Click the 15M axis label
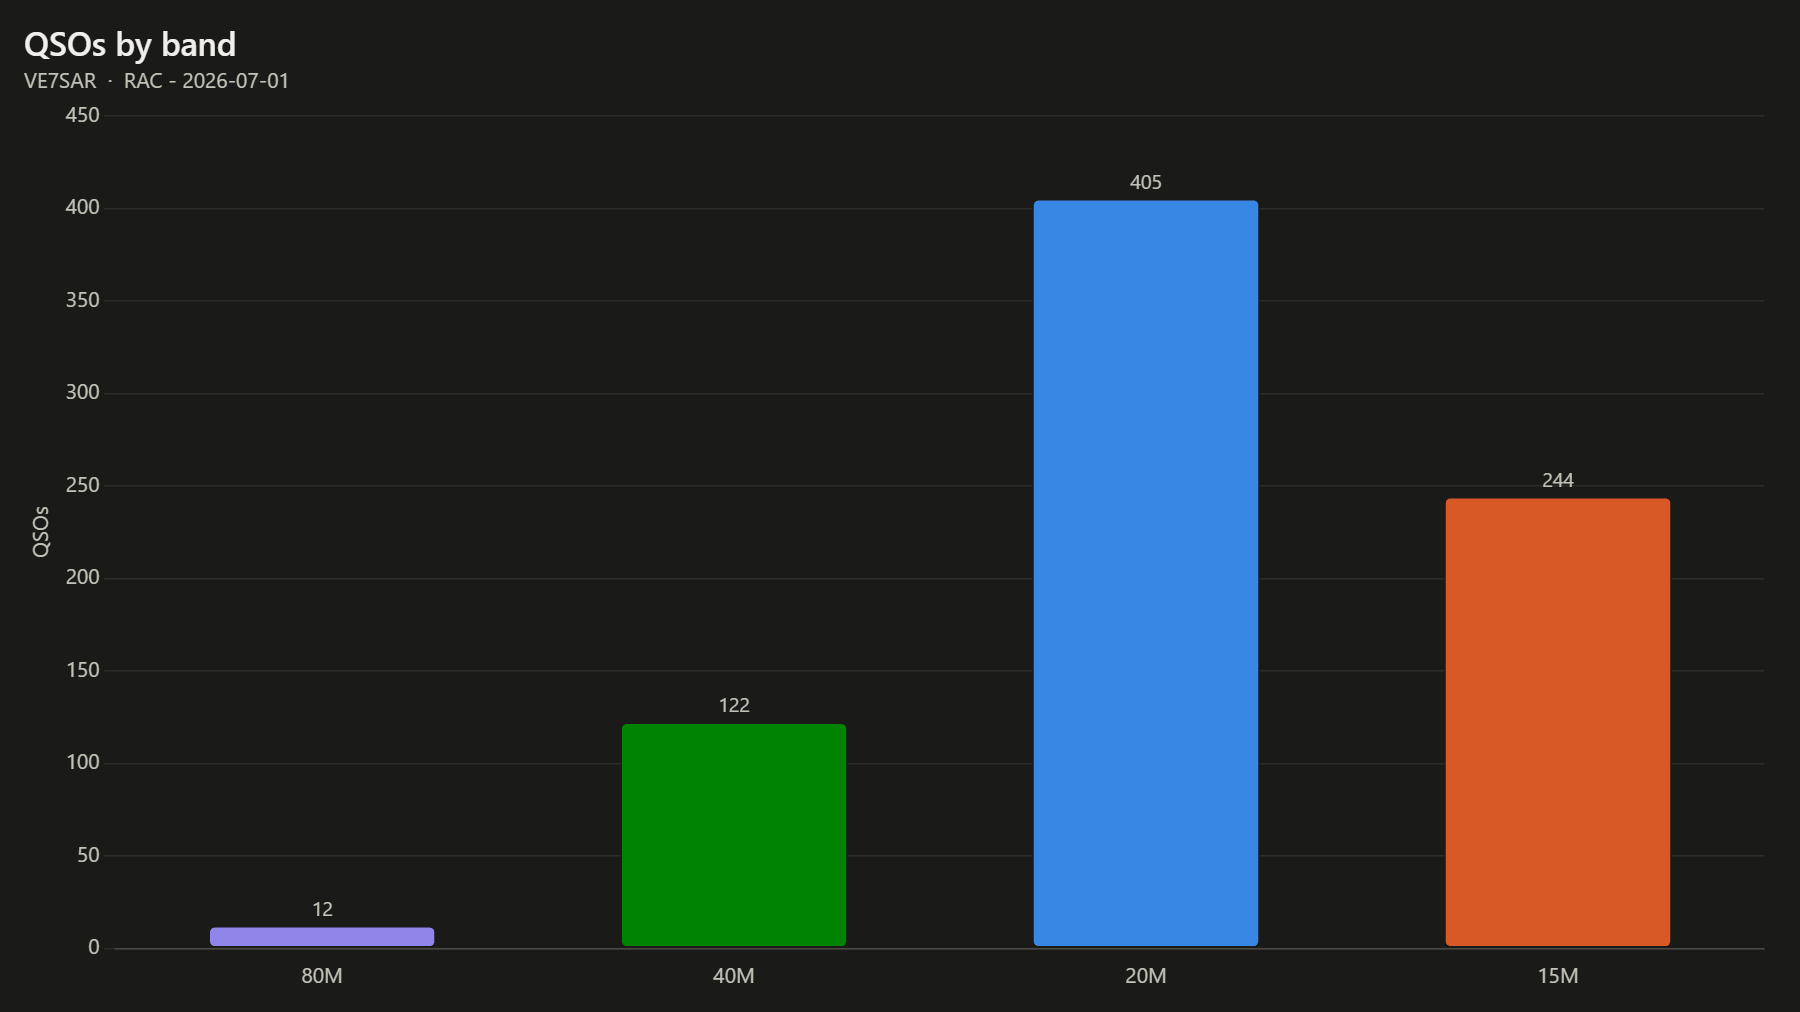Image resolution: width=1800 pixels, height=1012 pixels. point(1558,976)
